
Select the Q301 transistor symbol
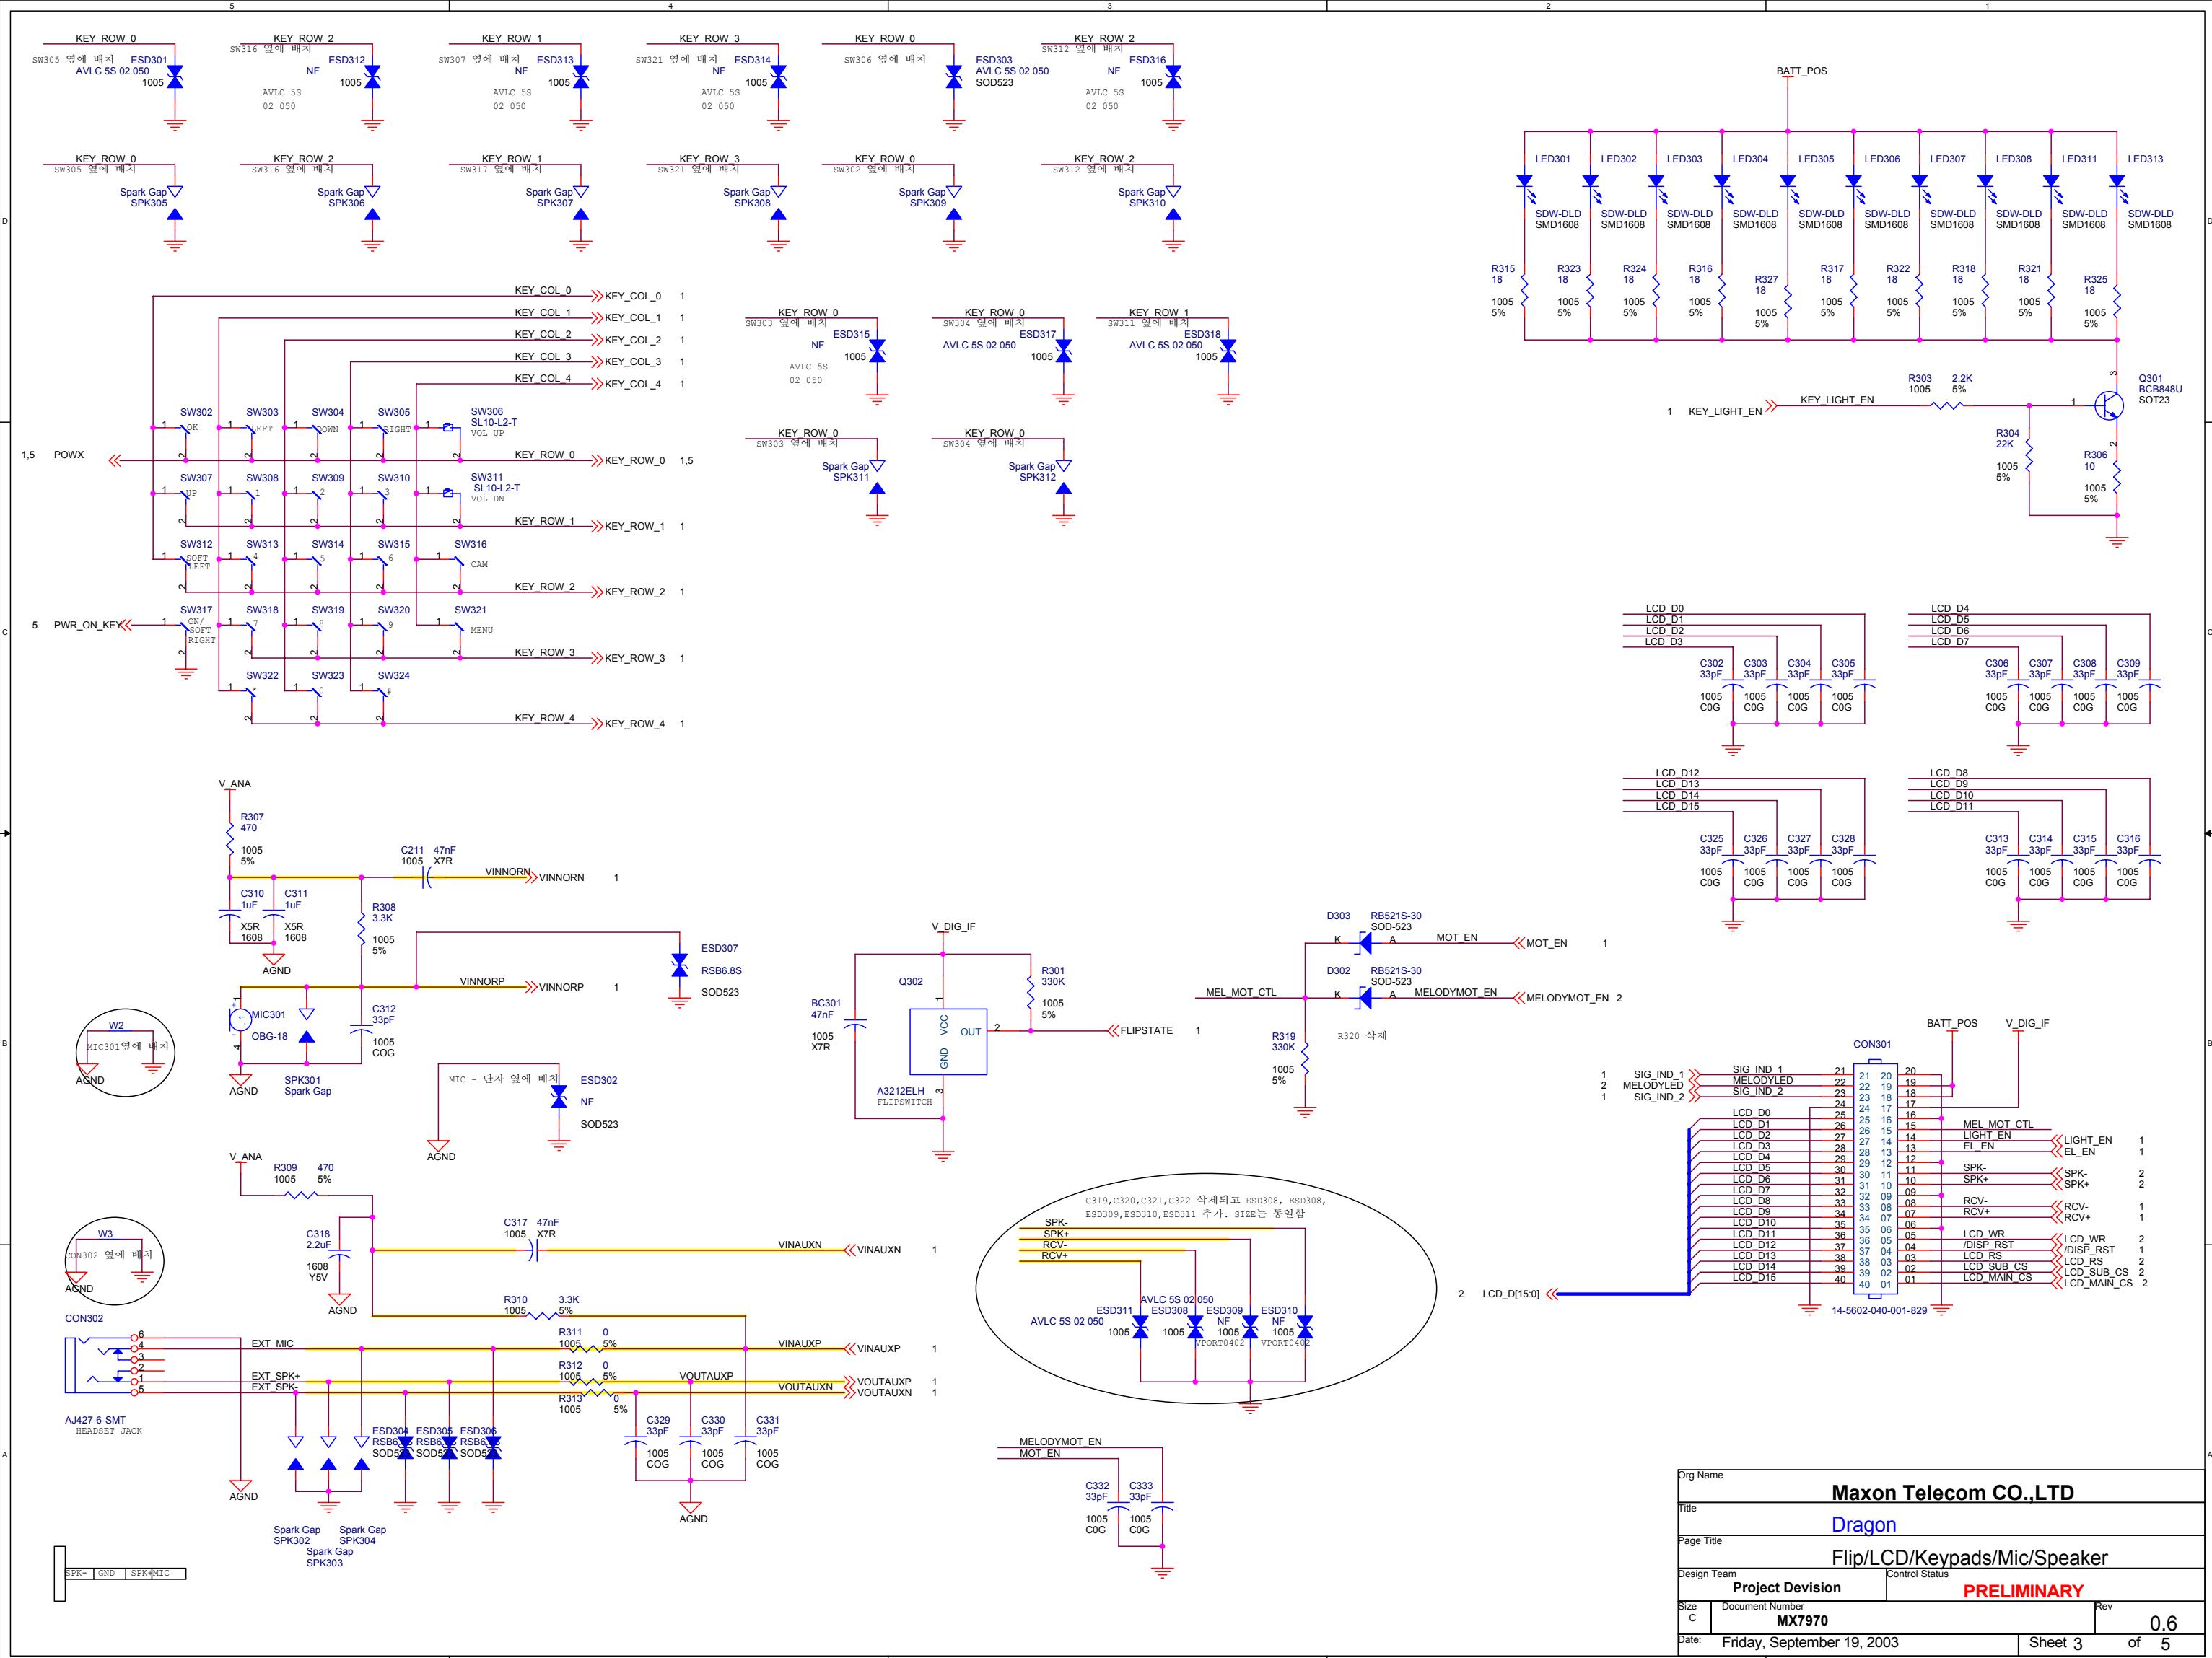coord(2108,405)
